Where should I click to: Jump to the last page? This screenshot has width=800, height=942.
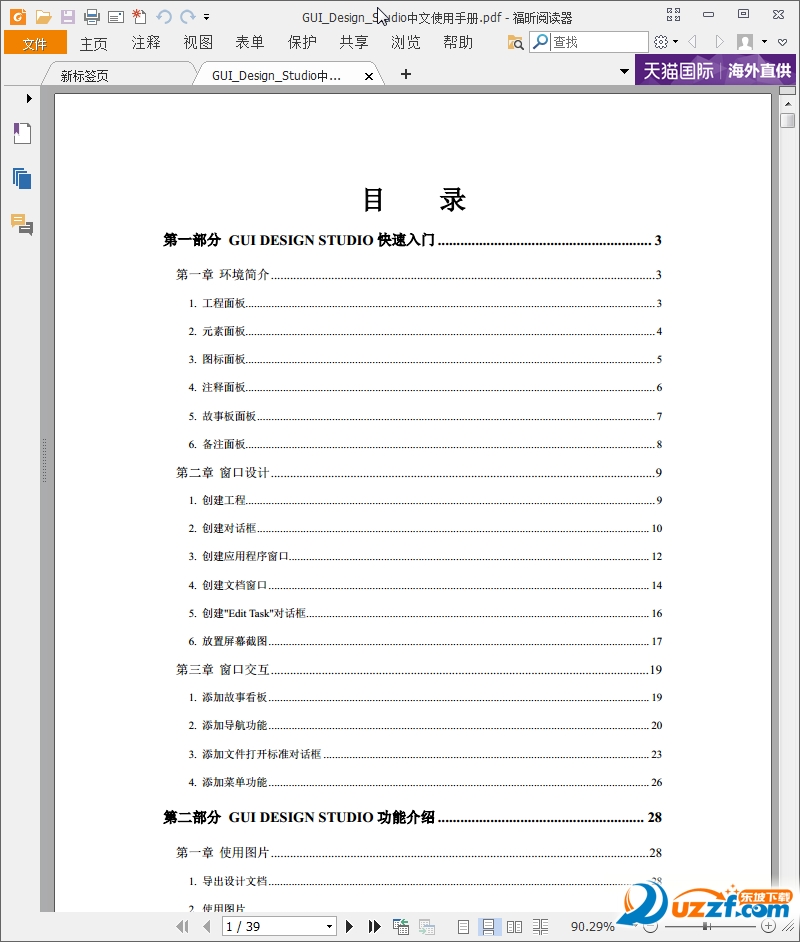click(375, 926)
